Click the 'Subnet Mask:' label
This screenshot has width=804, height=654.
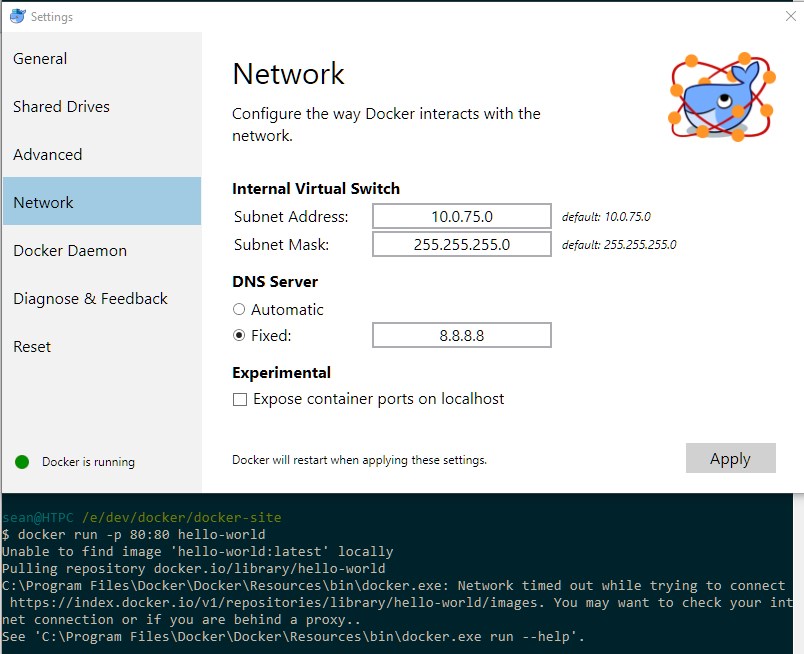(x=281, y=245)
